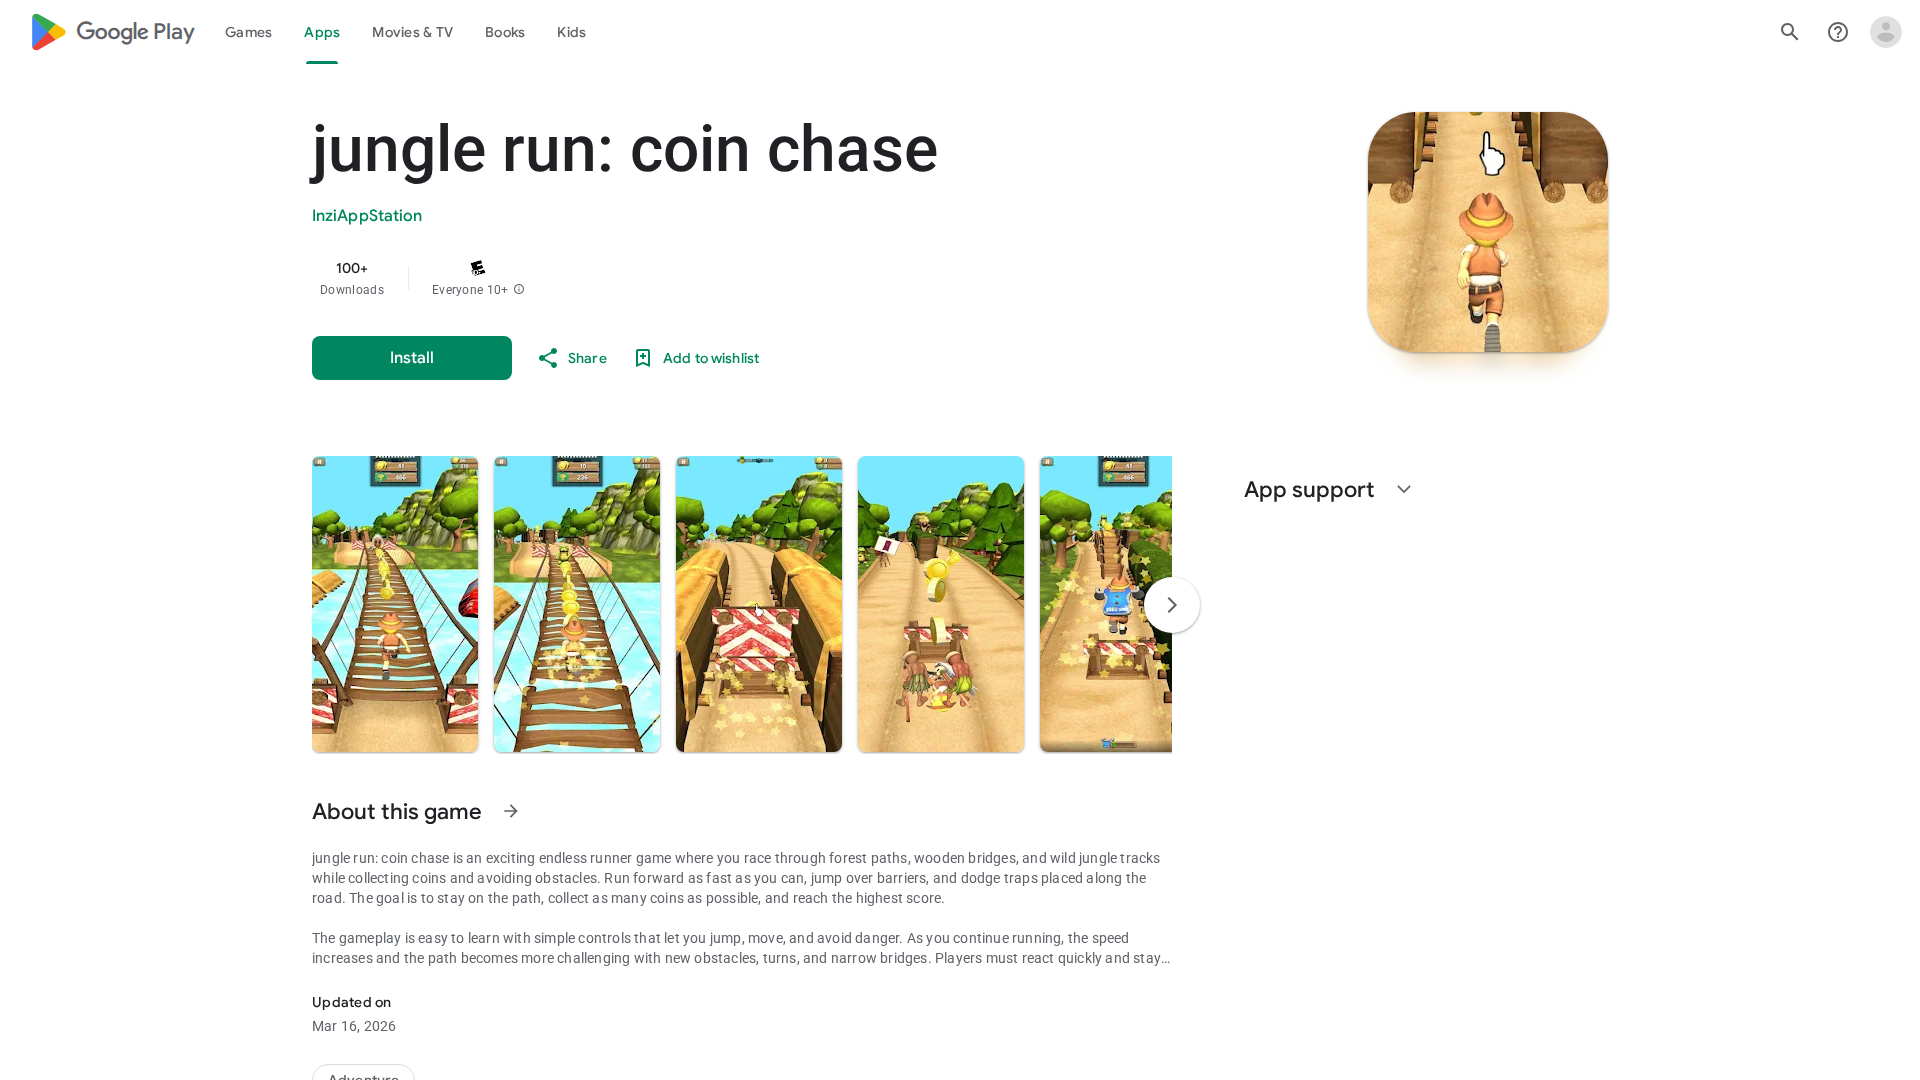Screen dimensions: 1920x1080
Task: Click the Google Play logo
Action: (112, 32)
